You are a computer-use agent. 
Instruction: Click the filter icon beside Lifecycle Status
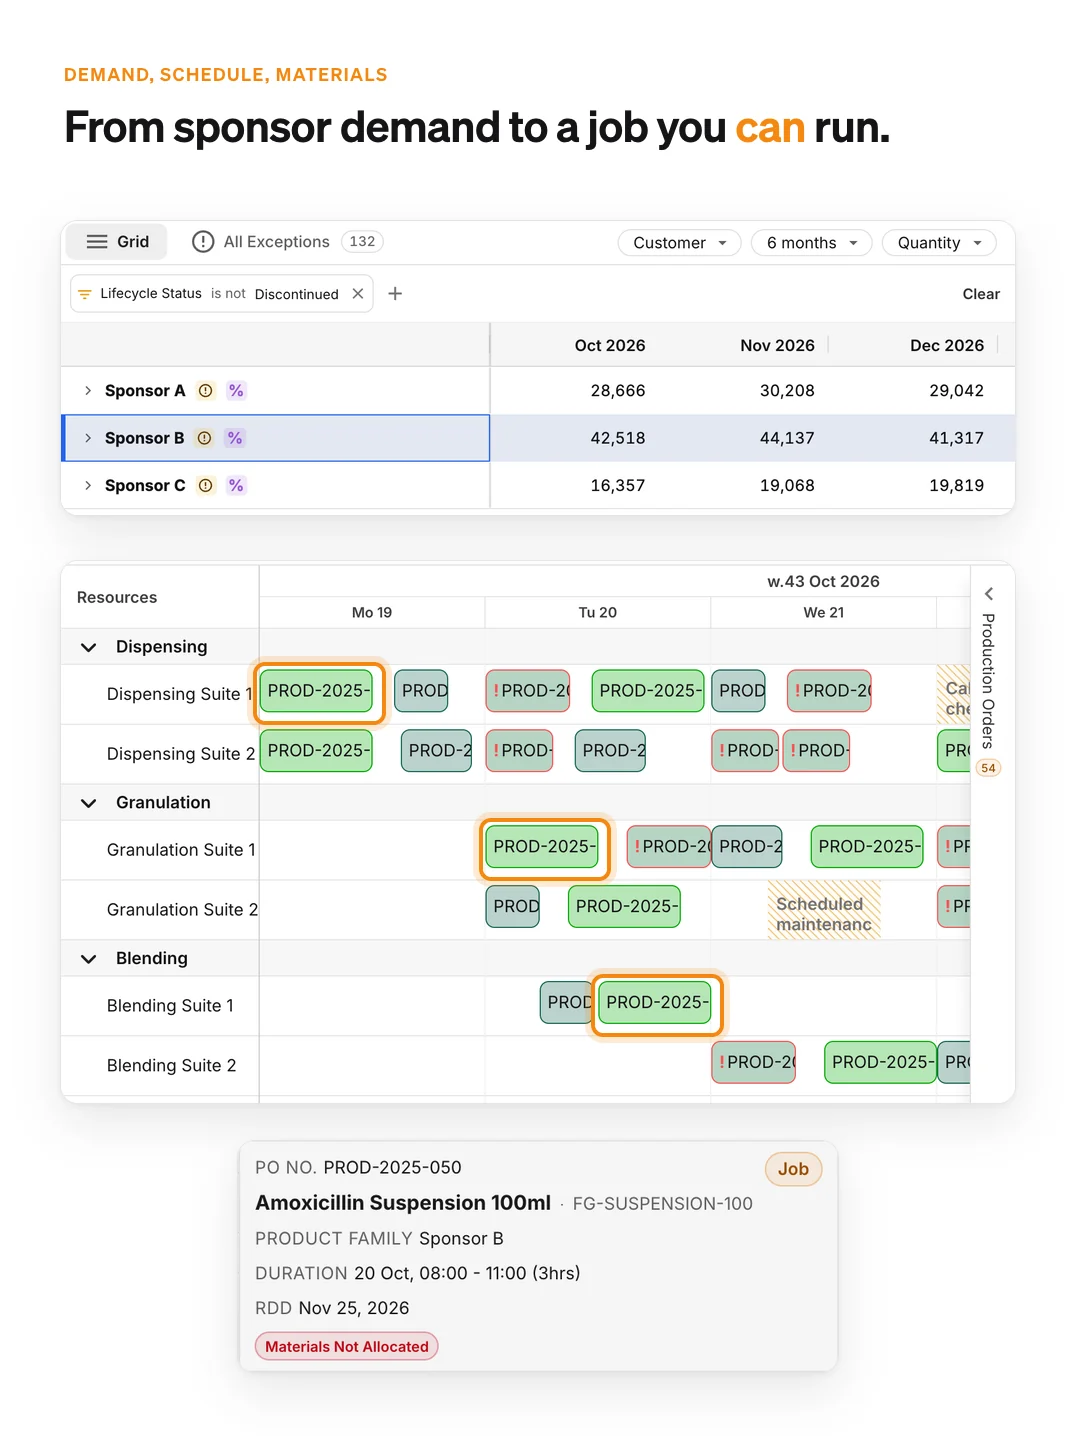(85, 294)
